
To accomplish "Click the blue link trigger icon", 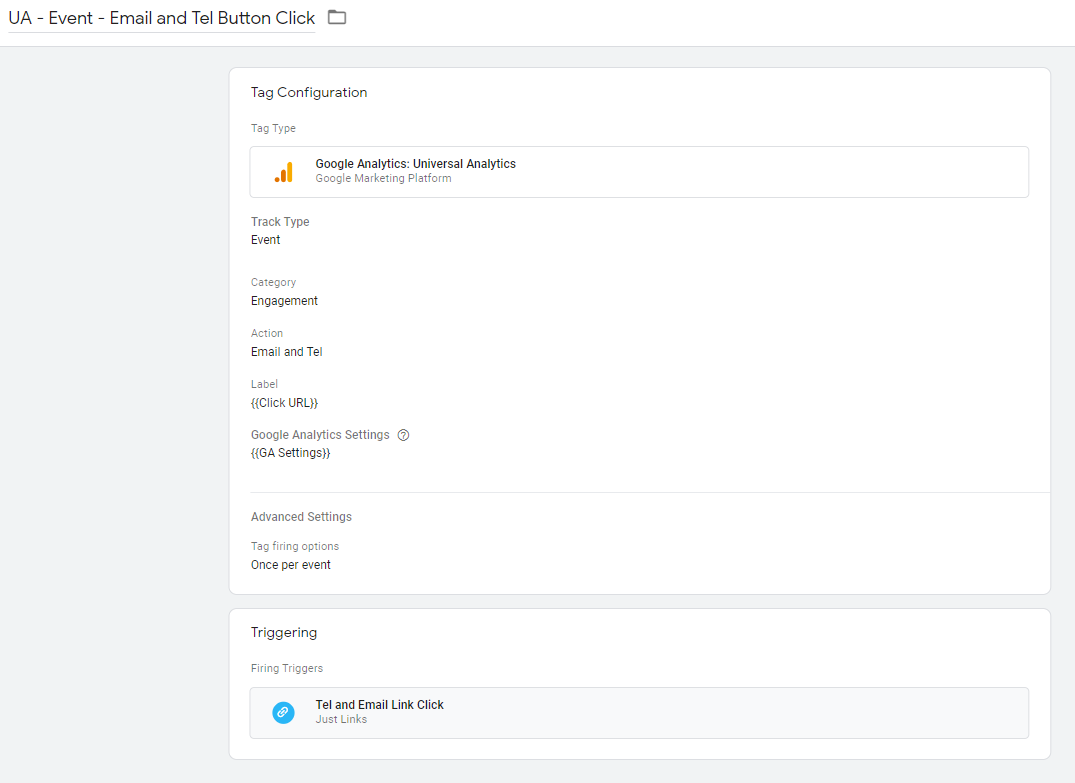I will pyautogui.click(x=284, y=712).
